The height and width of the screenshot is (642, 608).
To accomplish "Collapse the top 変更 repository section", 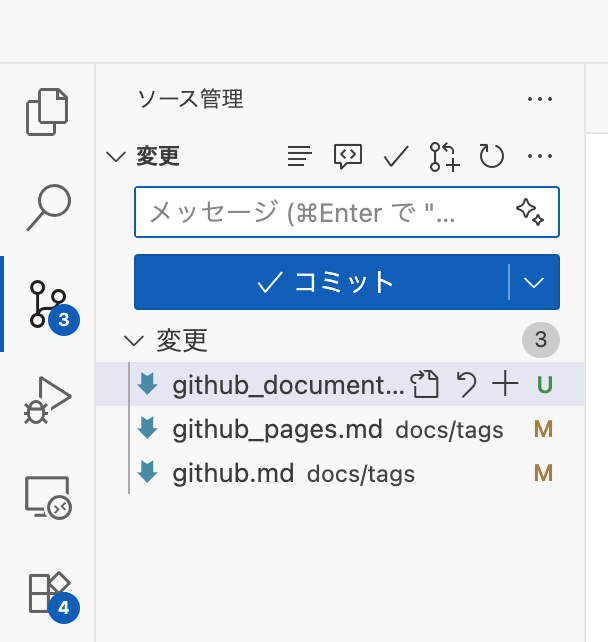I will click(116, 156).
